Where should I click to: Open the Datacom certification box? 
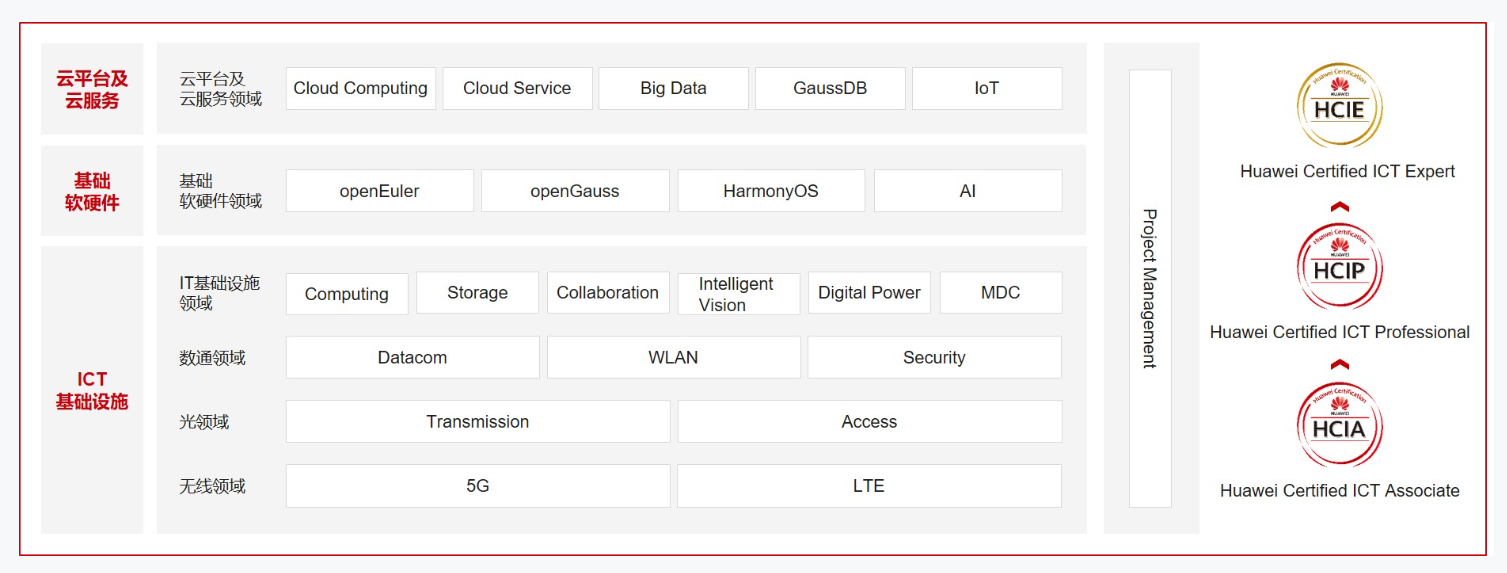(x=412, y=357)
